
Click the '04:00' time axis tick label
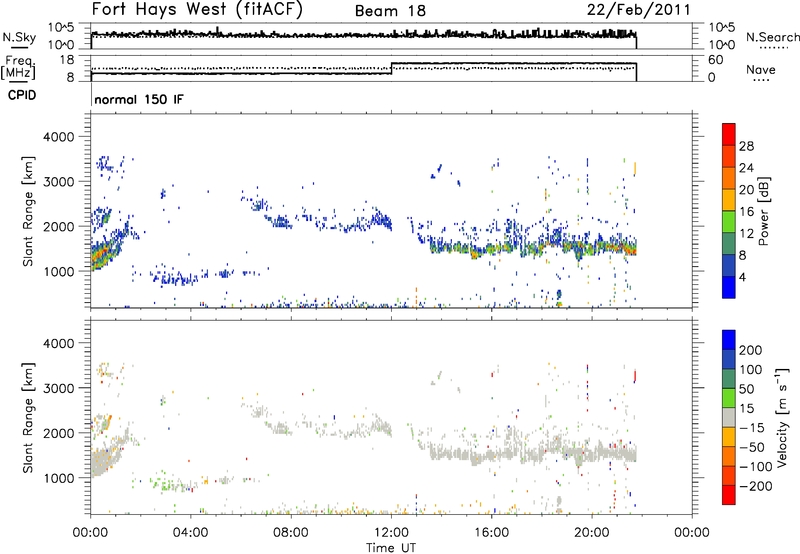pos(190,533)
